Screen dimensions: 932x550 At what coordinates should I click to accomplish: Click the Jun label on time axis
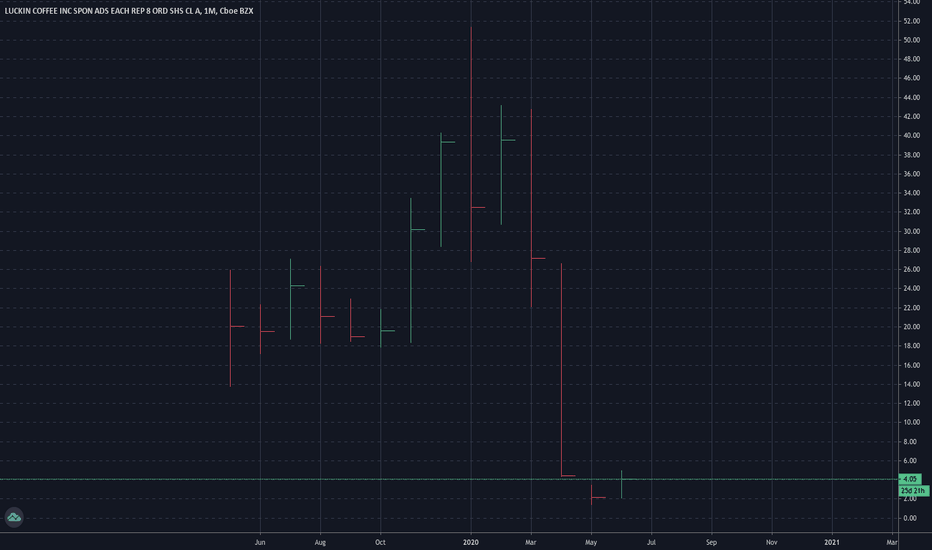pyautogui.click(x=260, y=542)
